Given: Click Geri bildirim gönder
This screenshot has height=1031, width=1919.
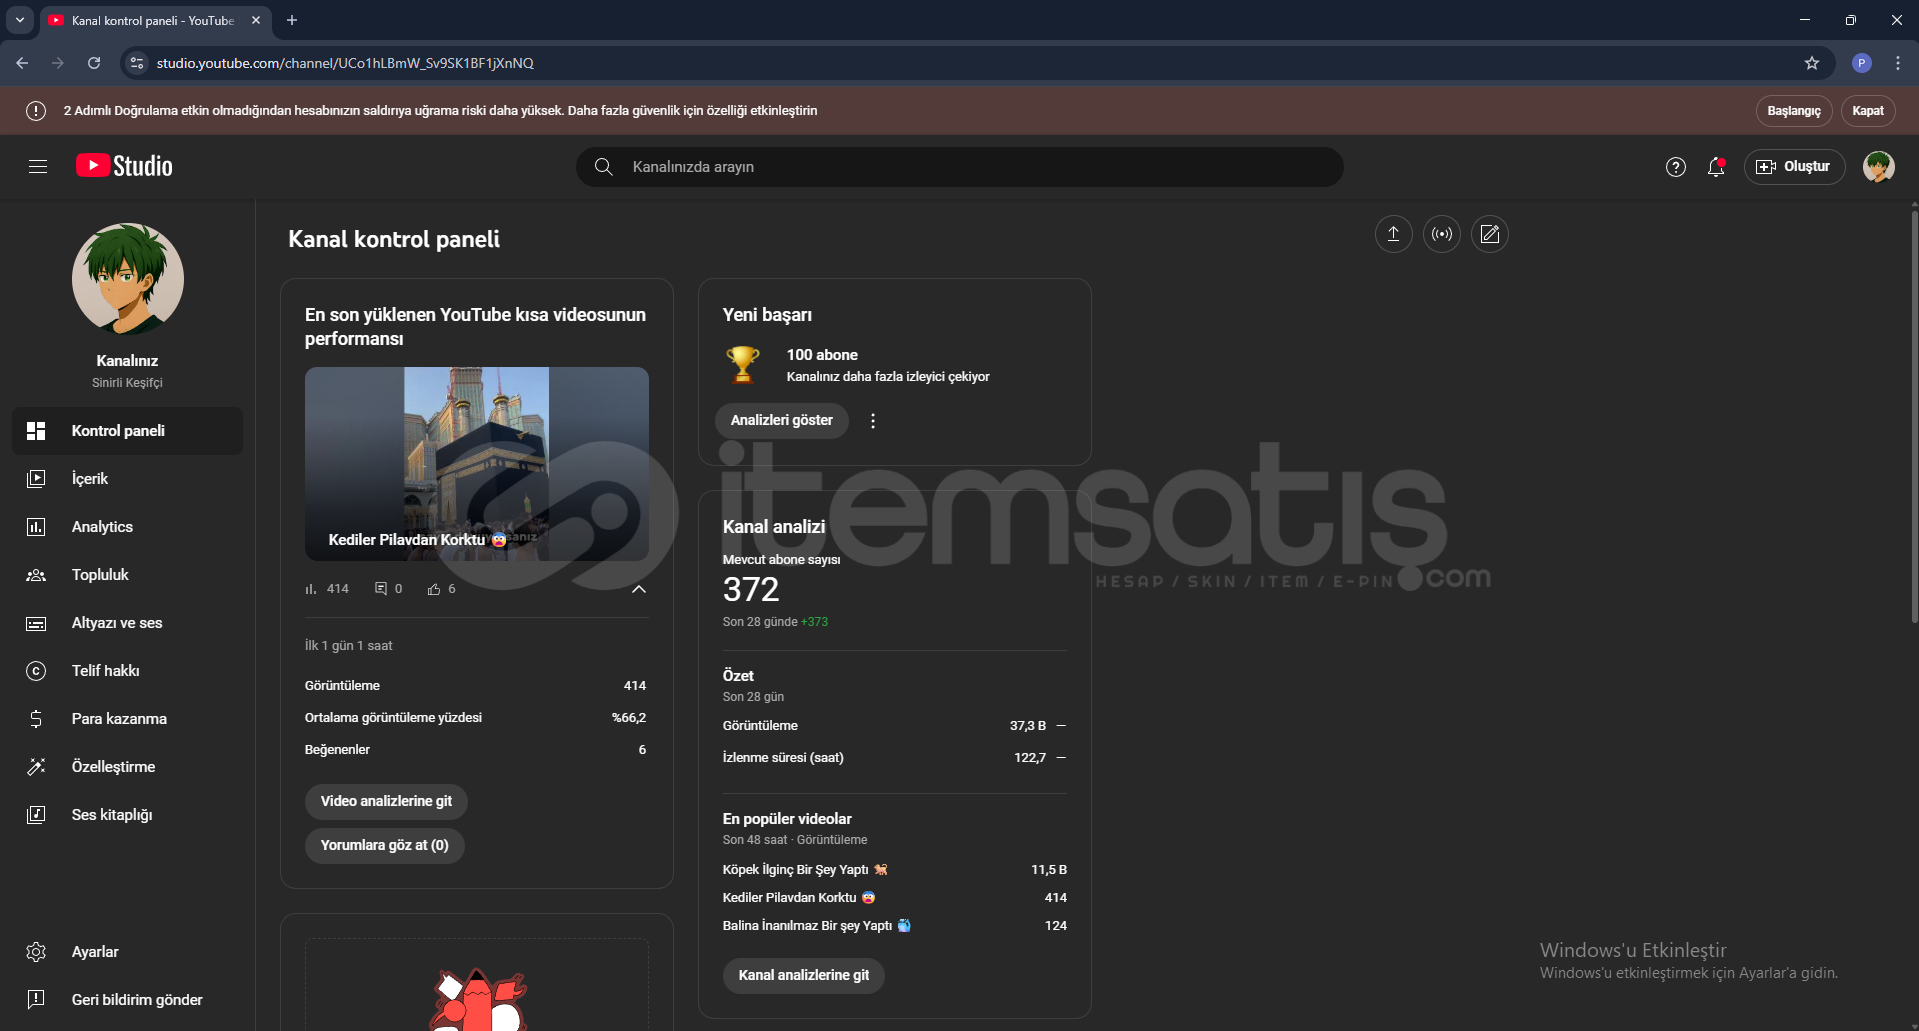Looking at the screenshot, I should coord(128,1000).
